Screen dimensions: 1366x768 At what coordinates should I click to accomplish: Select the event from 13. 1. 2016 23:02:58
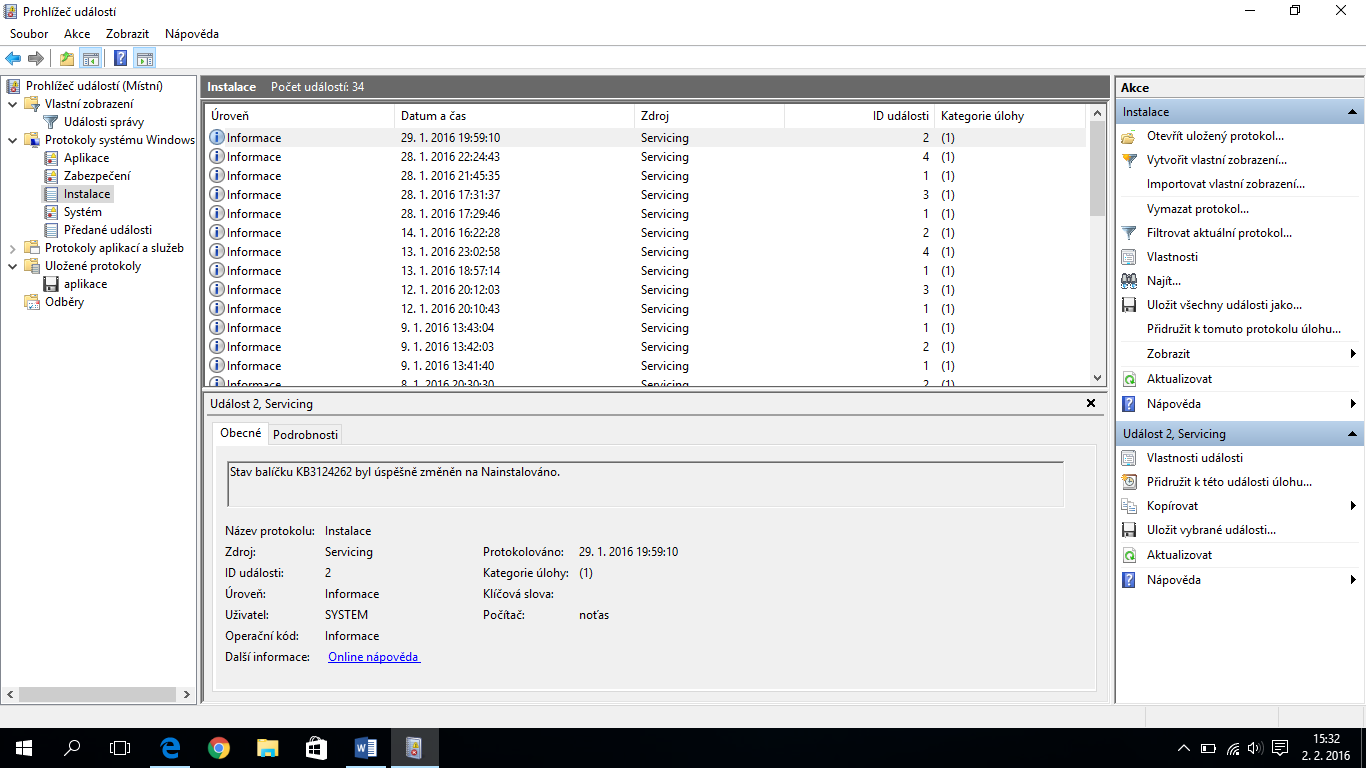click(x=645, y=252)
